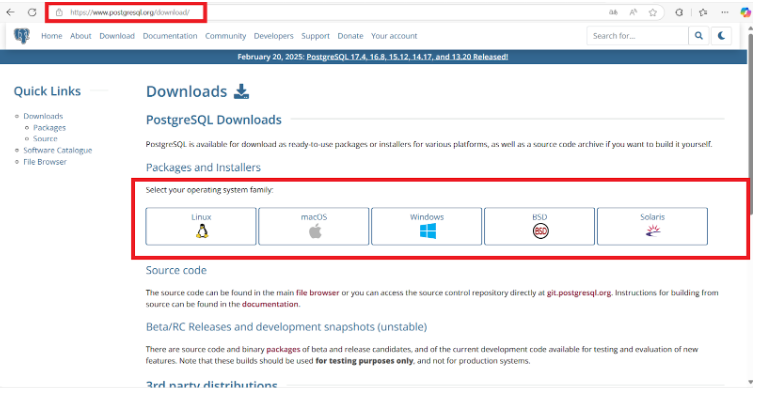The width and height of the screenshot is (767, 405).
Task: Select the Linux operating system tile
Action: (201, 226)
